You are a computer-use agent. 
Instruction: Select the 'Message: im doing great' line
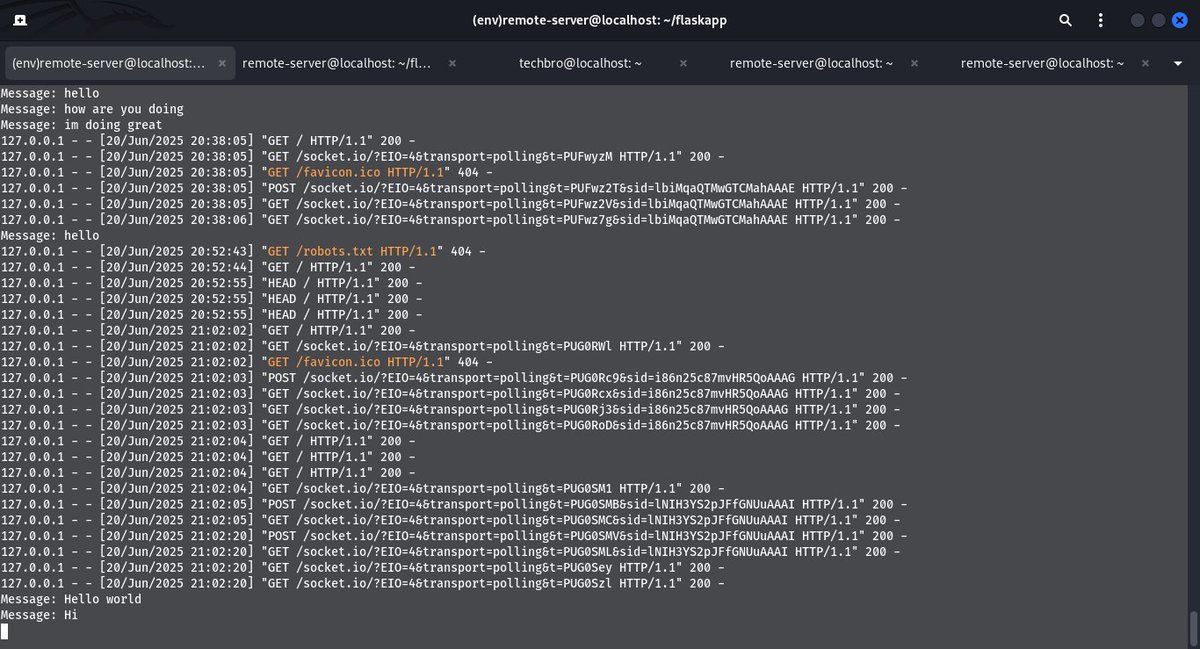[x=81, y=125]
